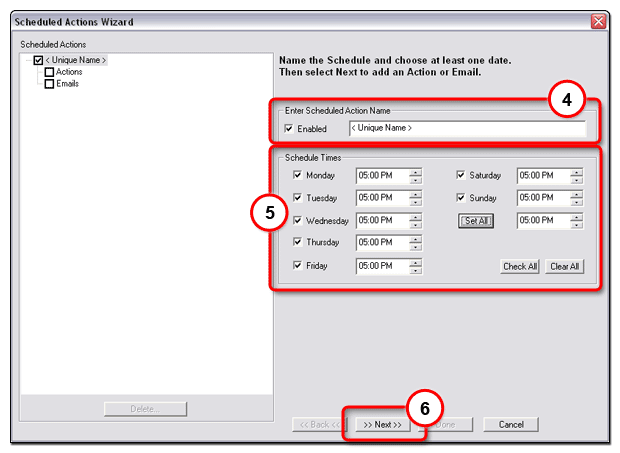This screenshot has width=620, height=453.
Task: Increase Sunday time with up arrow
Action: pos(576,194)
